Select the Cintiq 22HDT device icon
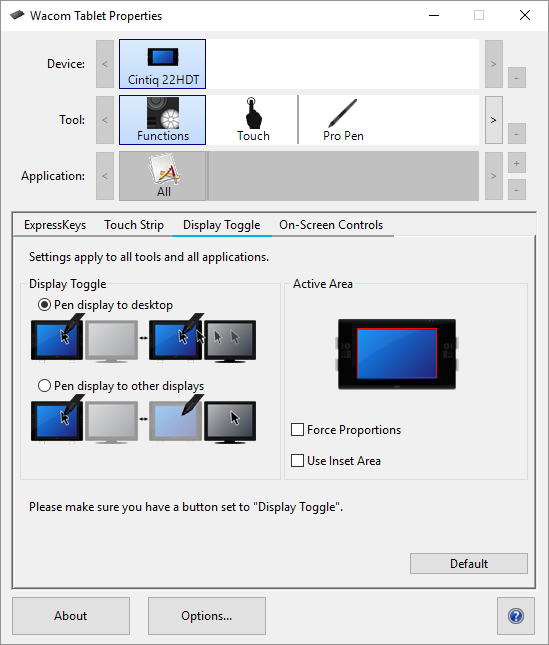The width and height of the screenshot is (549, 645). 162,64
